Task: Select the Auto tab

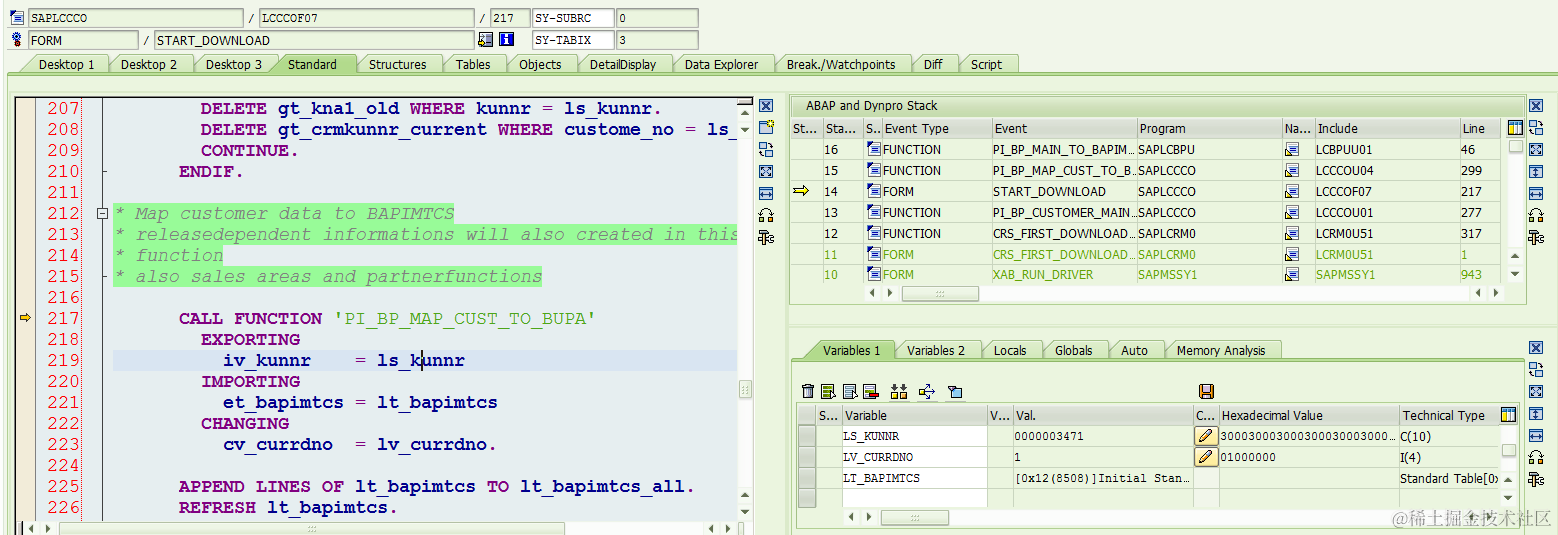Action: [x=1134, y=350]
